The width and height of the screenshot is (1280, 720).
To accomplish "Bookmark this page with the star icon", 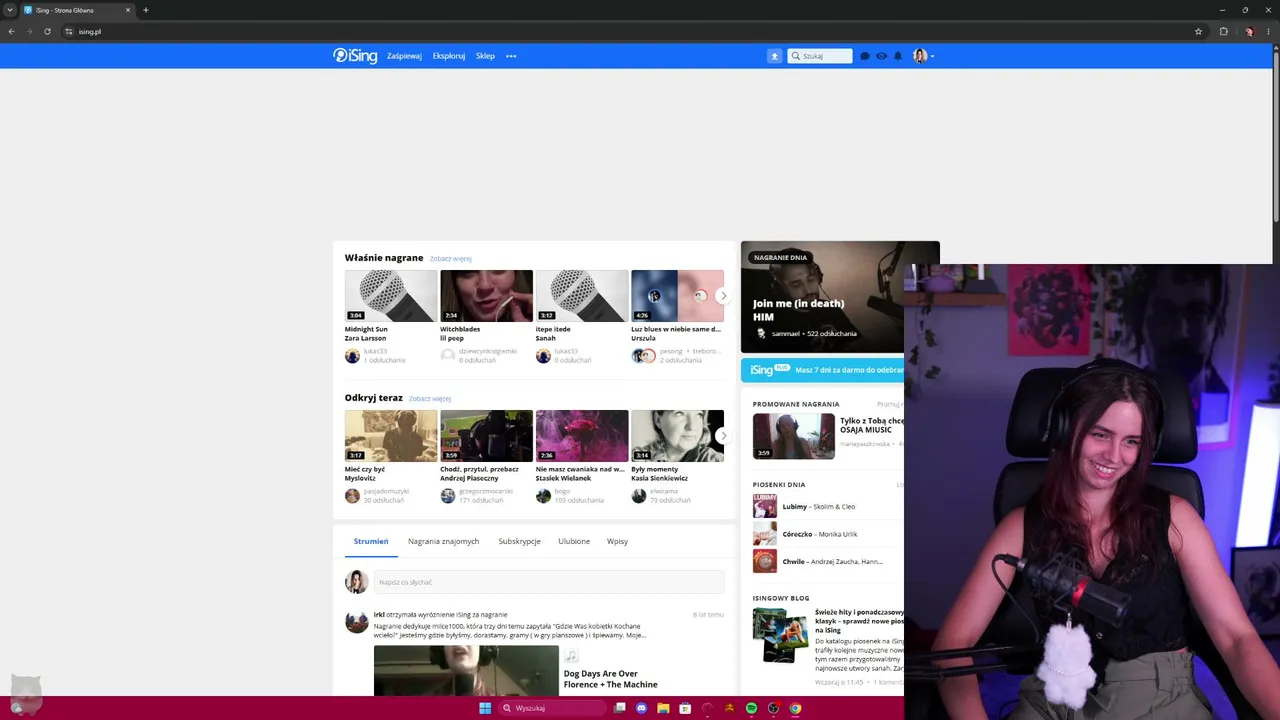I will [x=1198, y=31].
